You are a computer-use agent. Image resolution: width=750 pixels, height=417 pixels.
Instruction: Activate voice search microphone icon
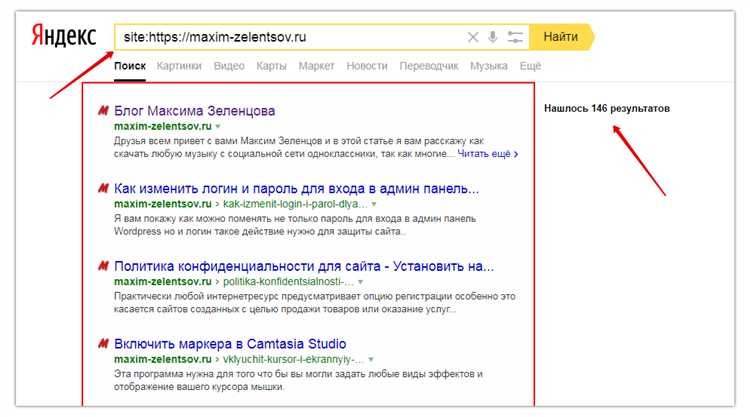(493, 37)
